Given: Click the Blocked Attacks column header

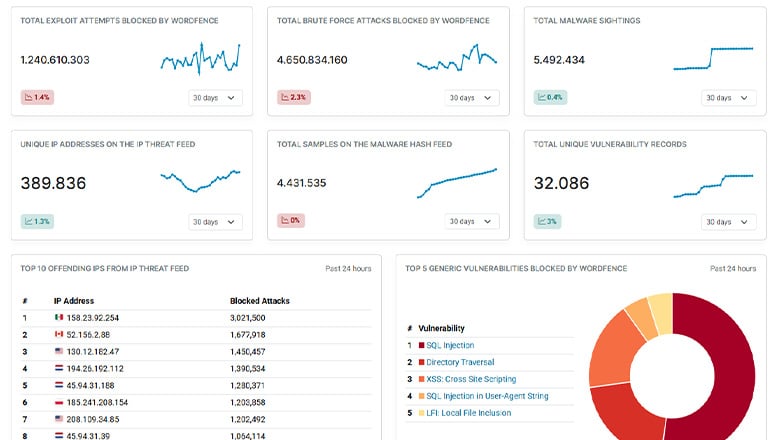Looking at the screenshot, I should 260,300.
